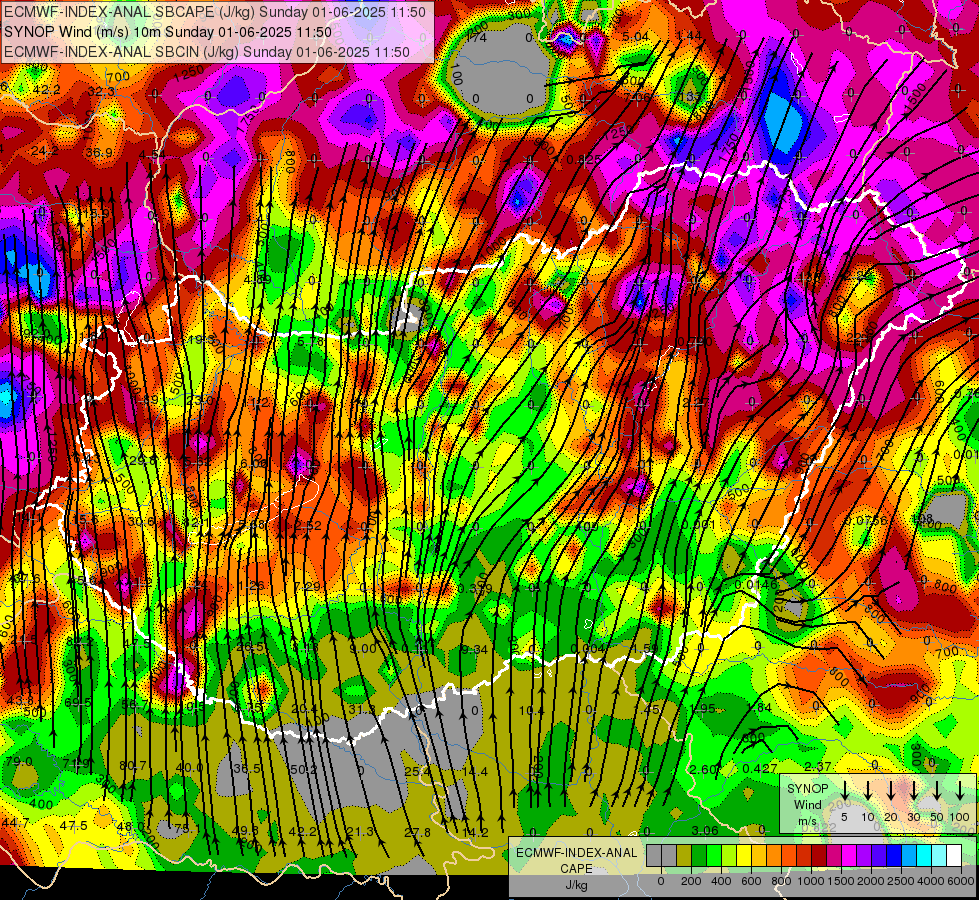Select the amber swatch above the 600 tick

click(759, 855)
